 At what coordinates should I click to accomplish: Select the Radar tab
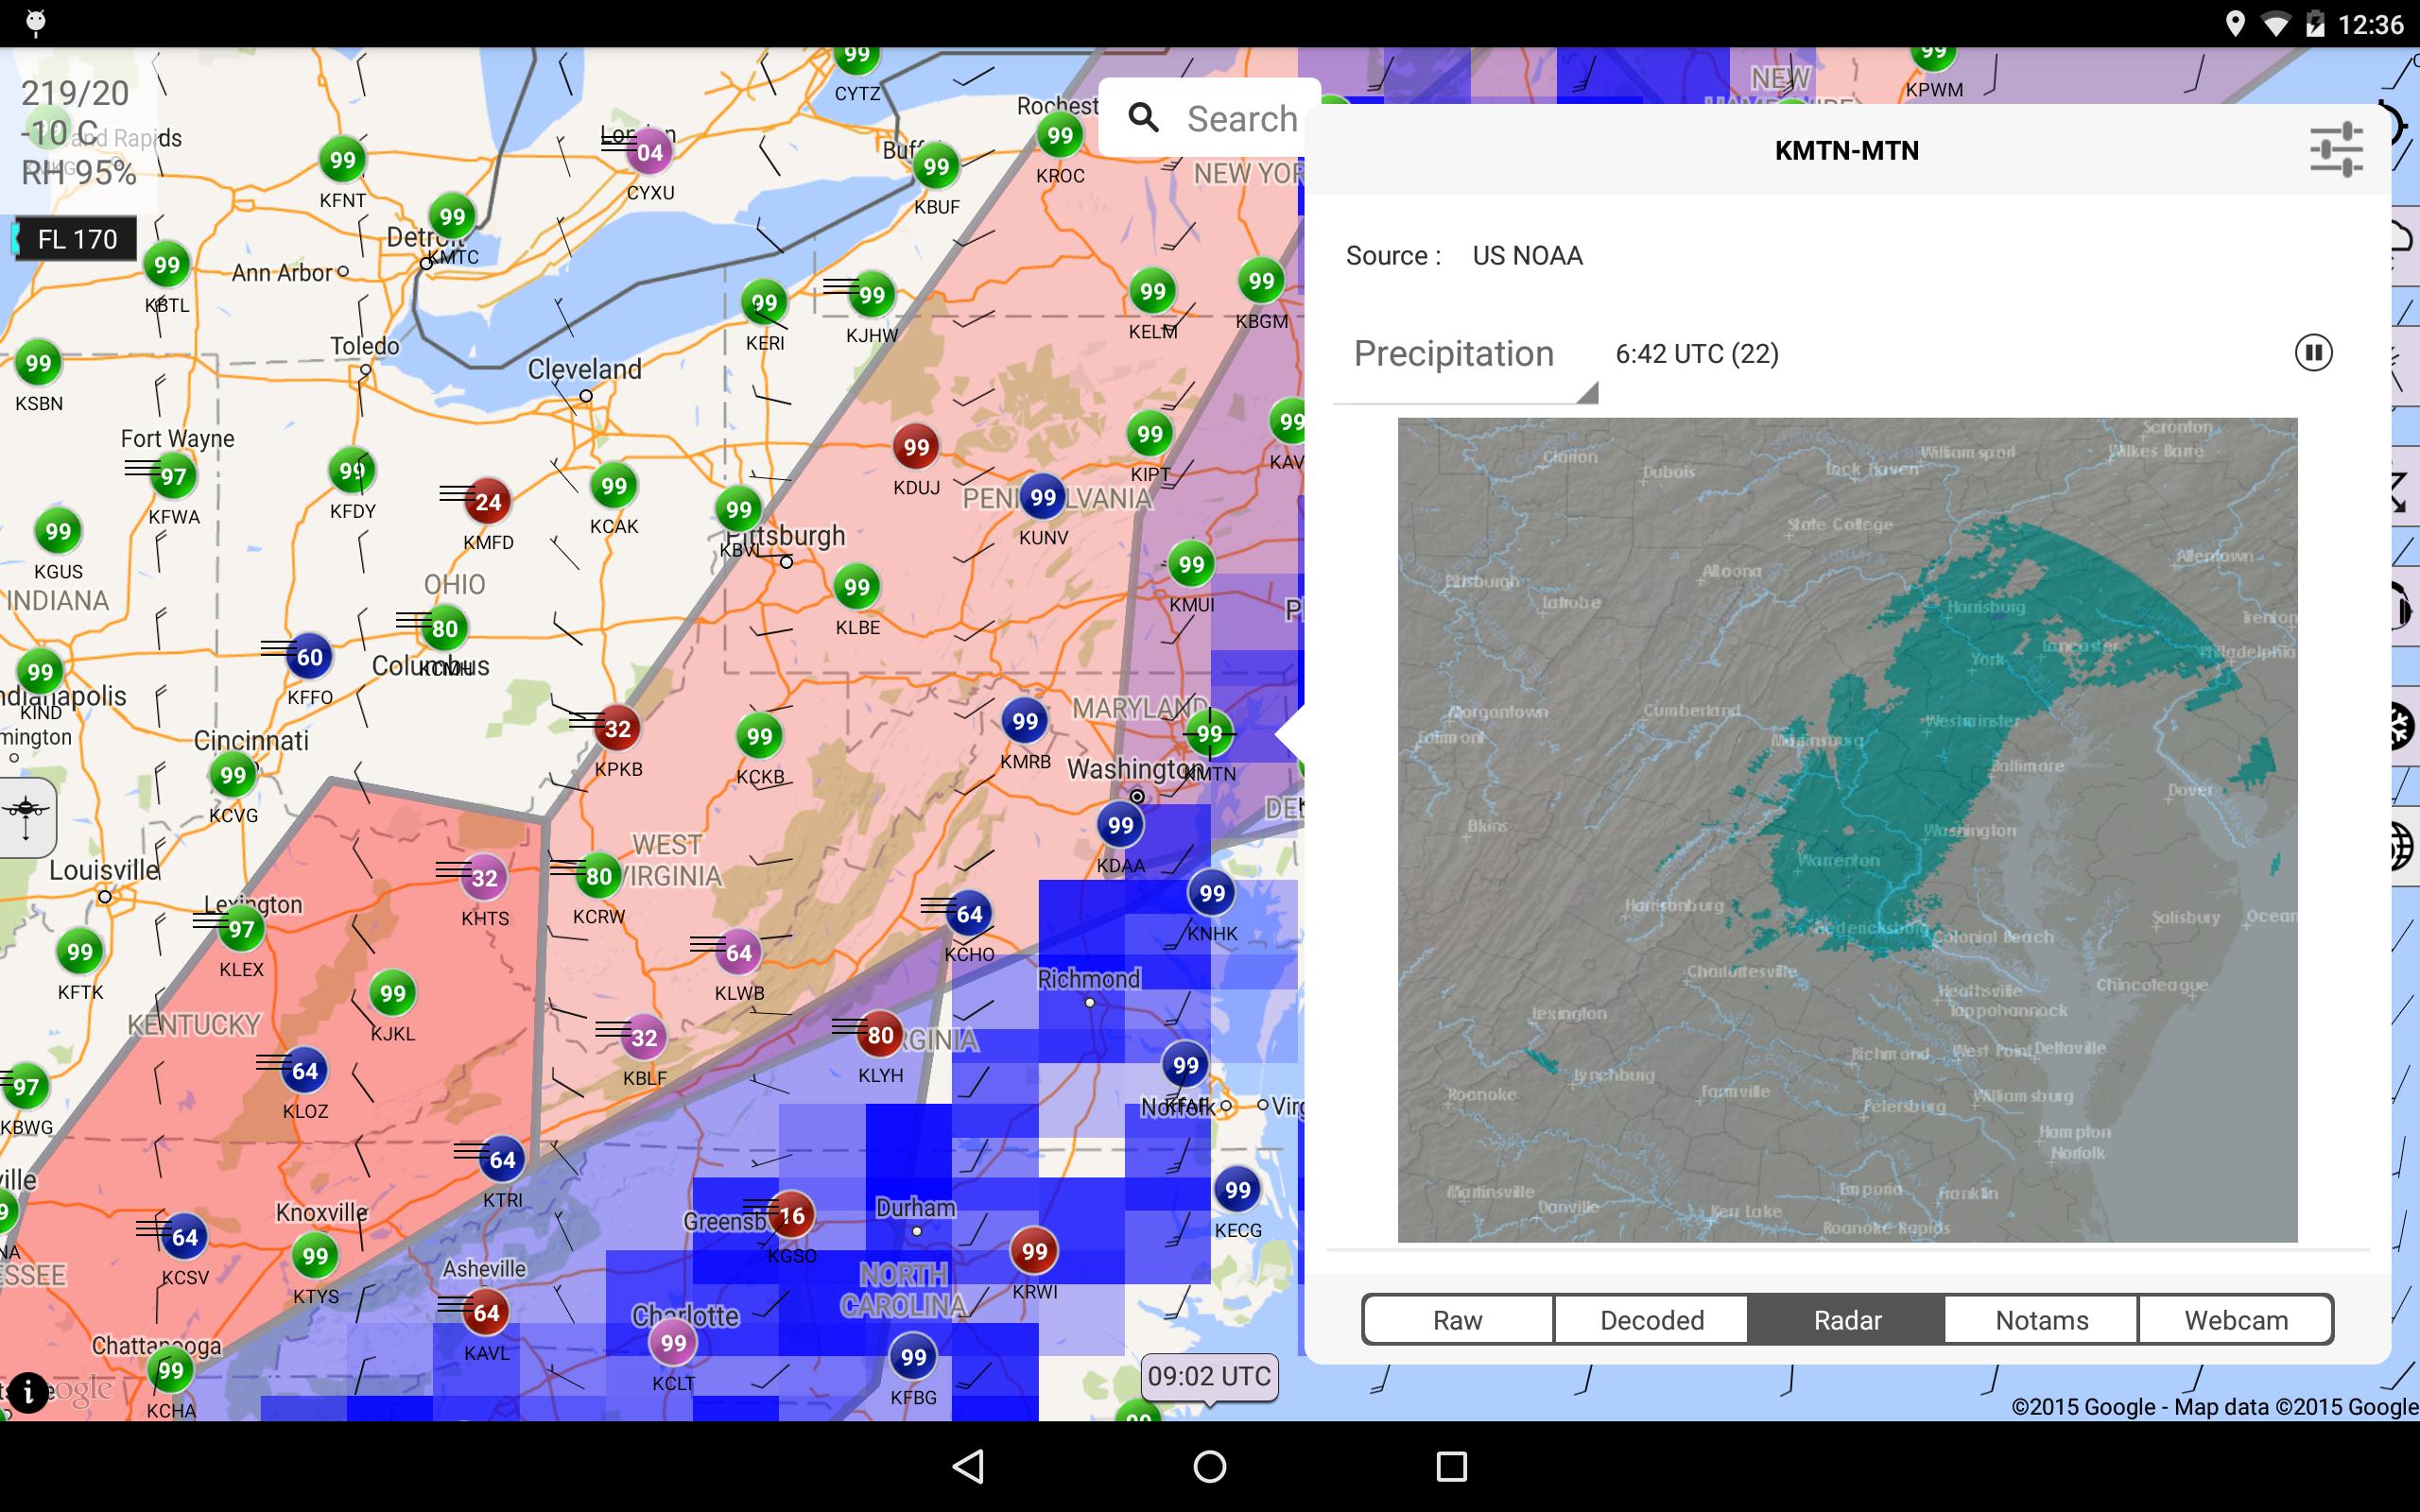[1846, 1320]
